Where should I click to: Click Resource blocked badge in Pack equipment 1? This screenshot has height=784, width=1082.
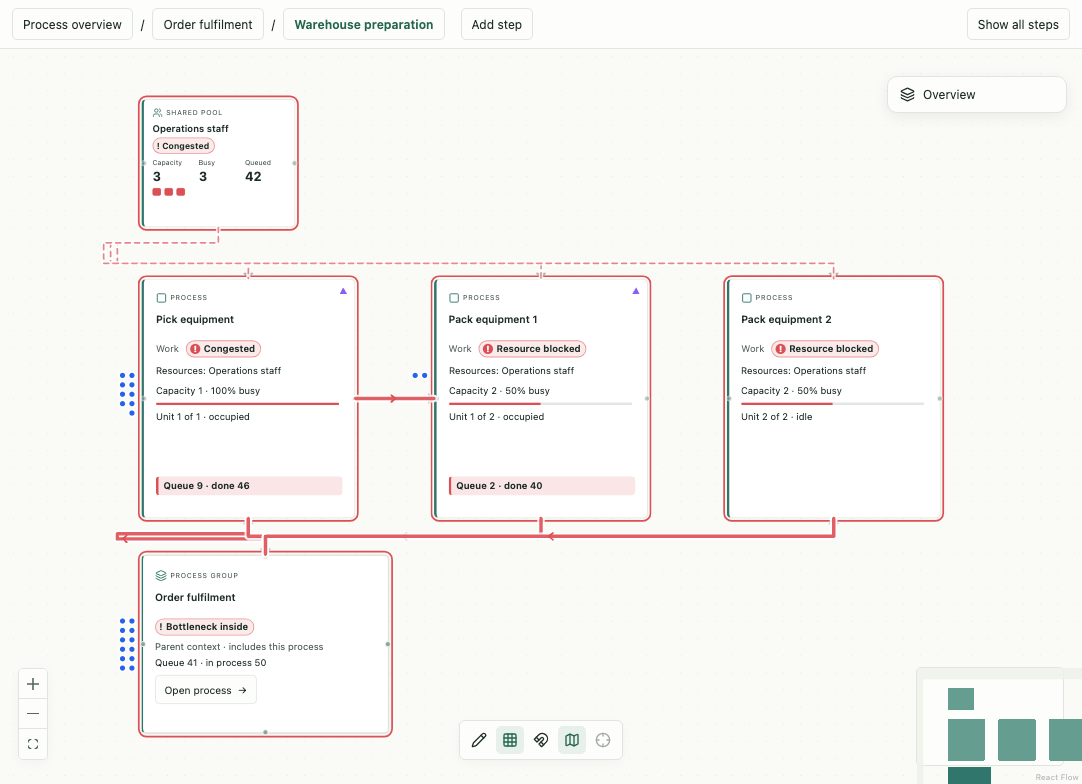click(533, 349)
